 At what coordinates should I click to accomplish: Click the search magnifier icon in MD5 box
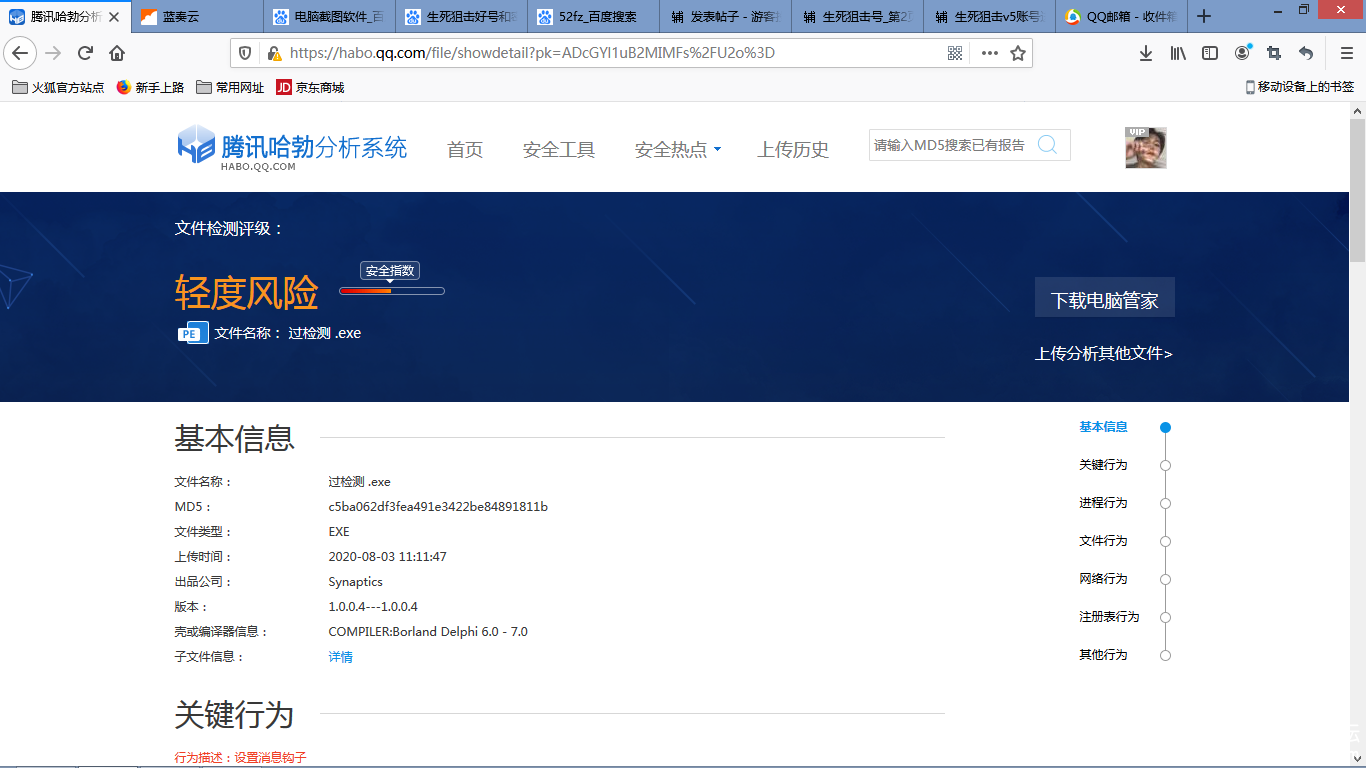pyautogui.click(x=1047, y=145)
